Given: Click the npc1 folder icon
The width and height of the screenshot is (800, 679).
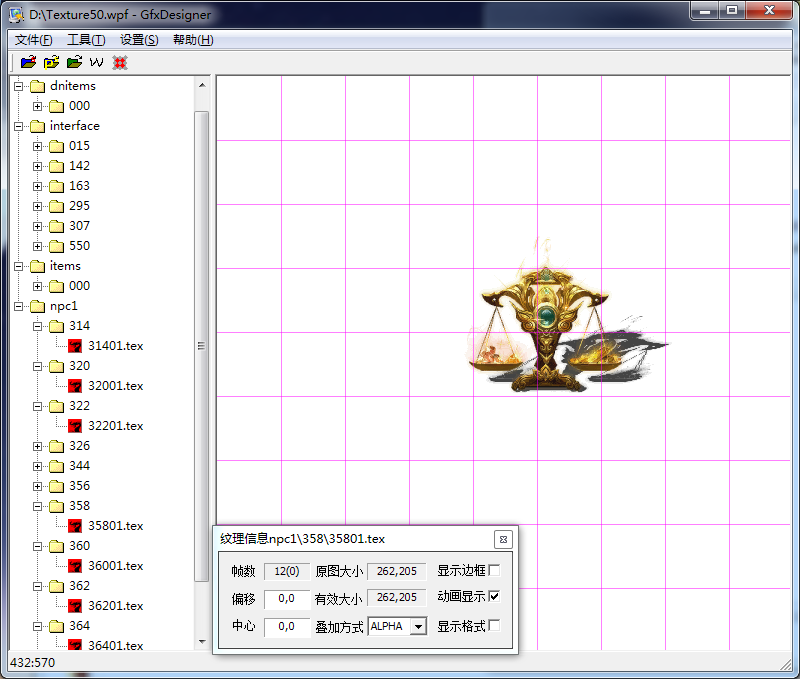Looking at the screenshot, I should [38, 306].
